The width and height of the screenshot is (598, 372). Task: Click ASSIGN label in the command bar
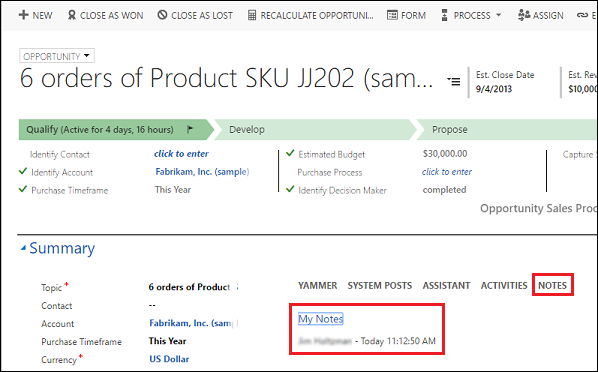click(x=548, y=15)
